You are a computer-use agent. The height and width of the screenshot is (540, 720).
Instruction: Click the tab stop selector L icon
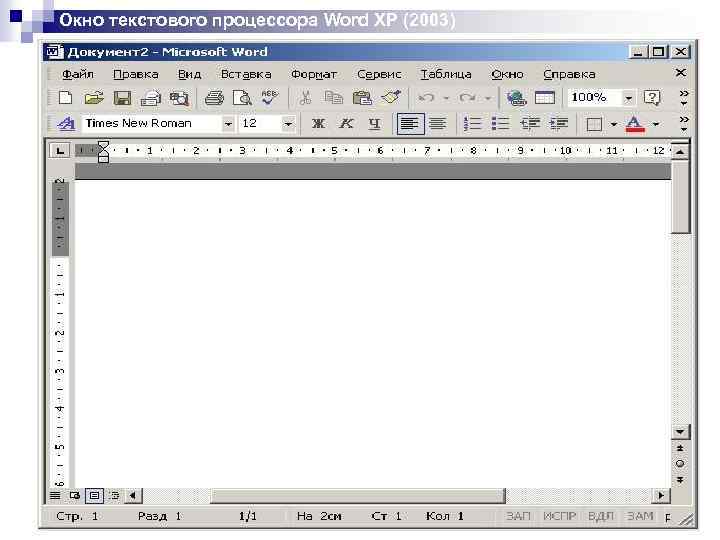pos(60,151)
